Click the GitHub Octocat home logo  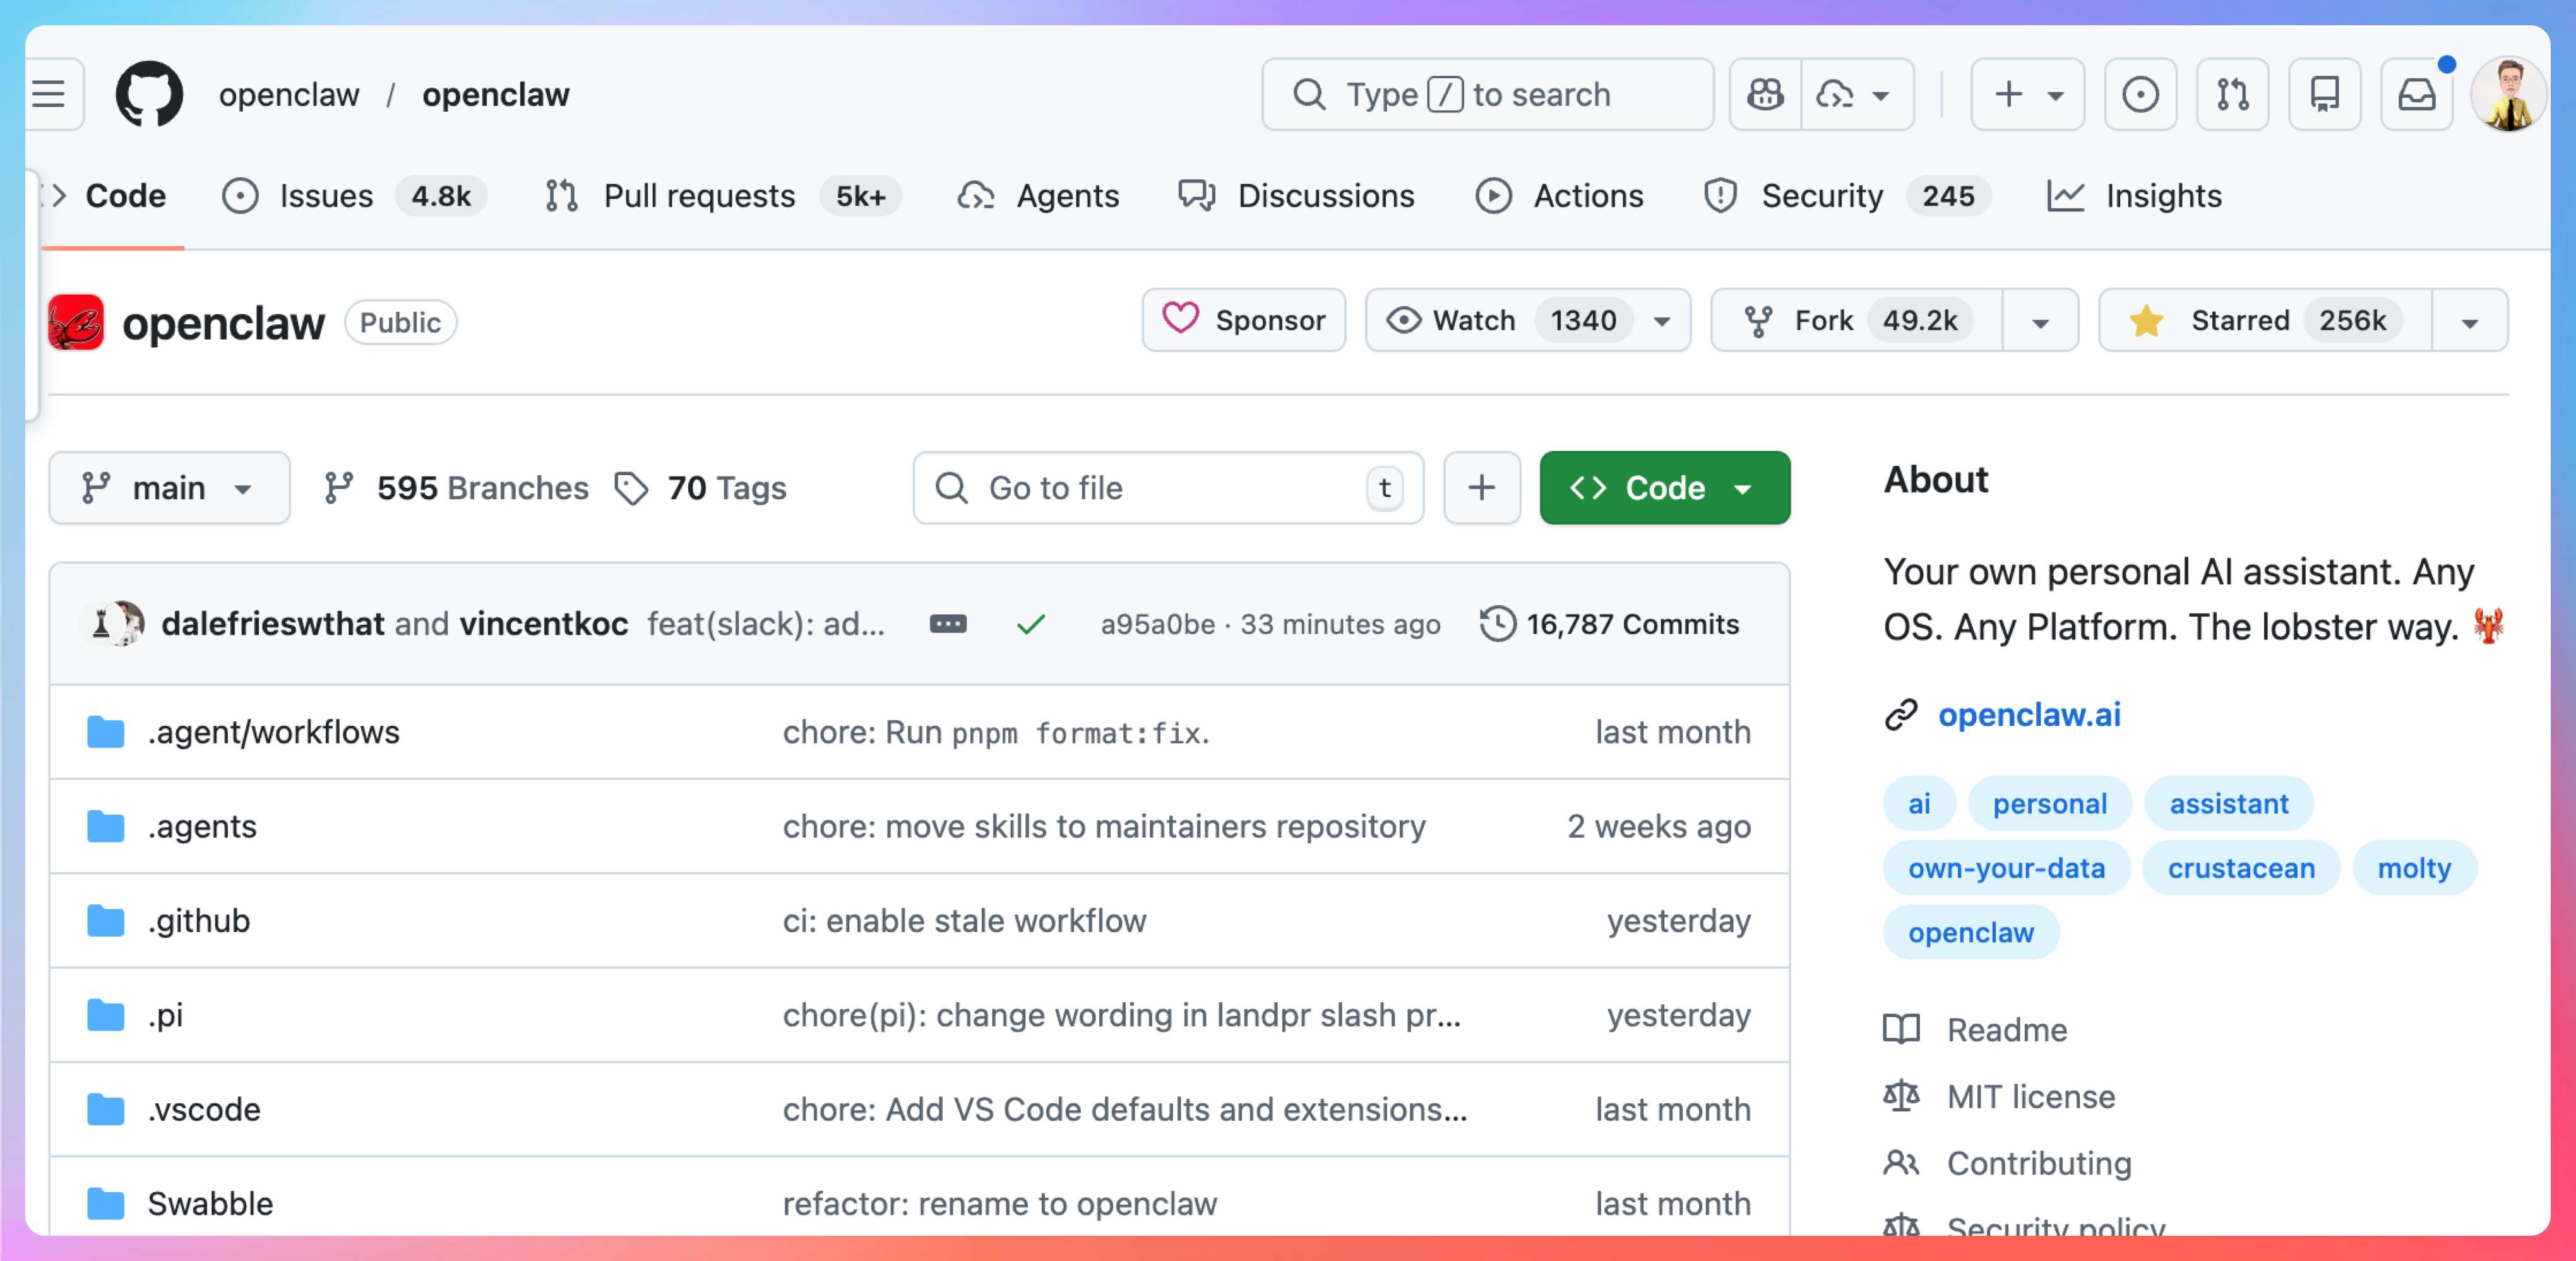(149, 95)
